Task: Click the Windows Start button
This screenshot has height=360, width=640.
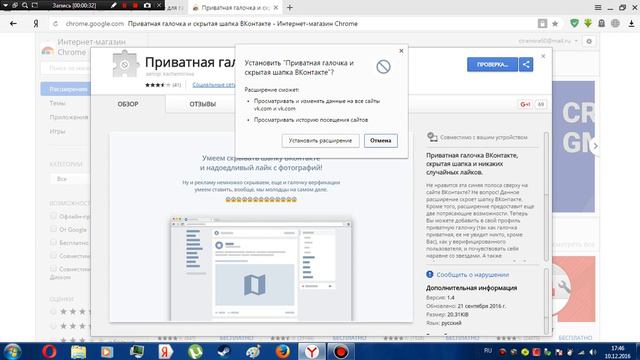Action: (x=12, y=352)
